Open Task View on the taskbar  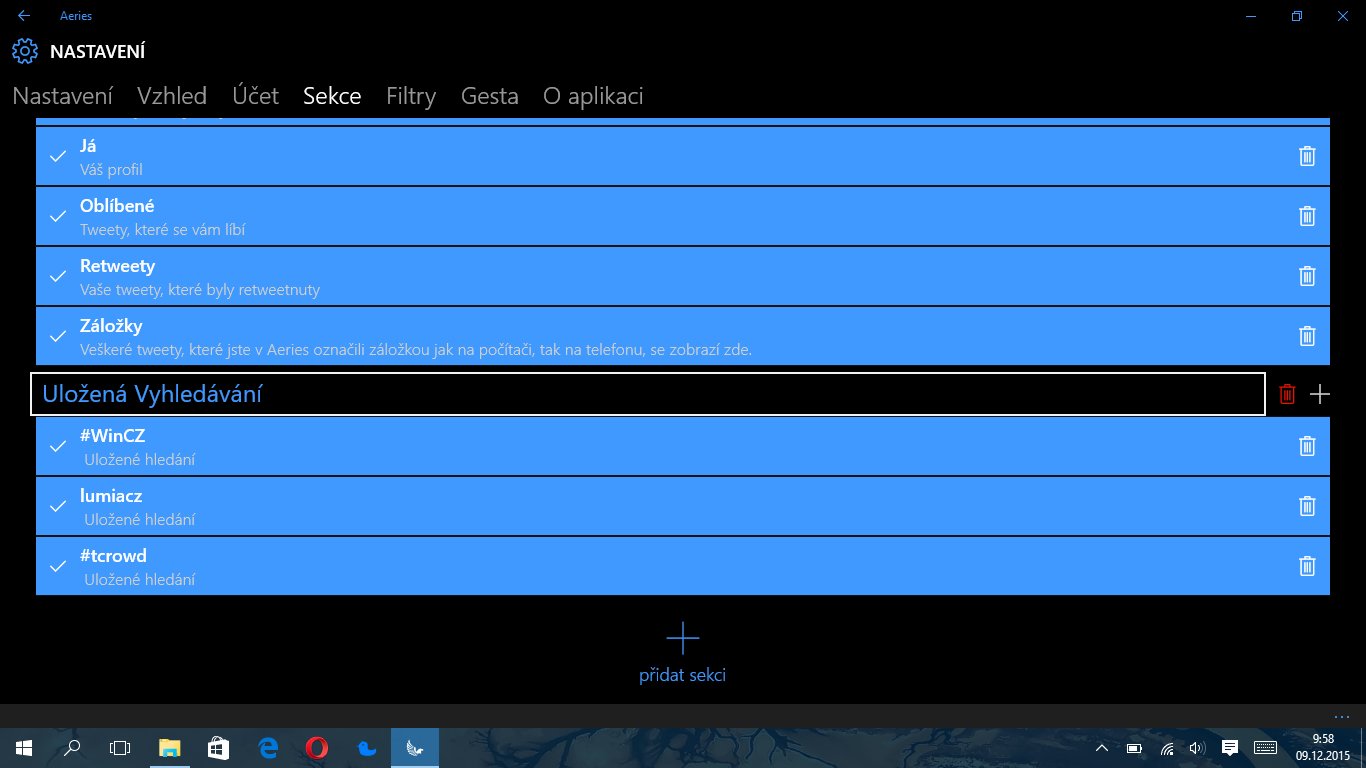[120, 748]
